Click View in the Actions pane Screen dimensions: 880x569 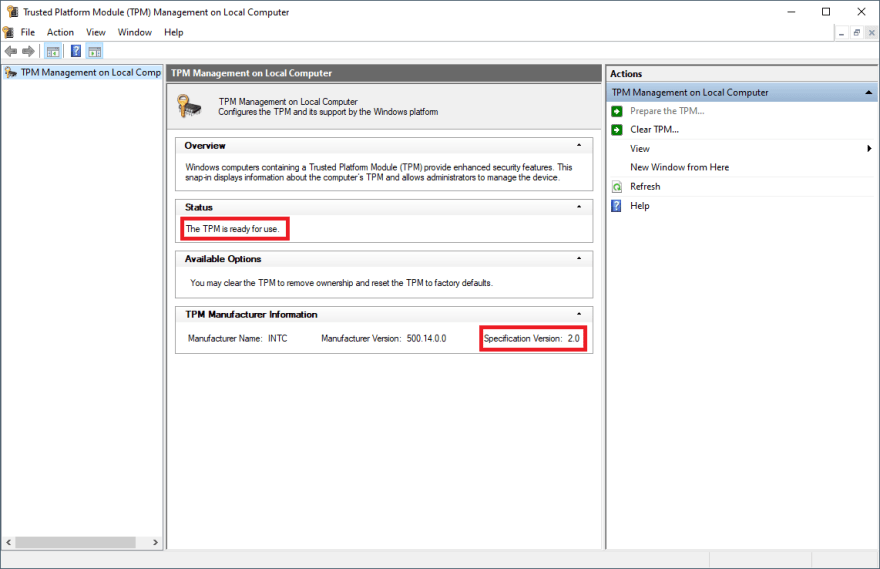[x=640, y=149]
